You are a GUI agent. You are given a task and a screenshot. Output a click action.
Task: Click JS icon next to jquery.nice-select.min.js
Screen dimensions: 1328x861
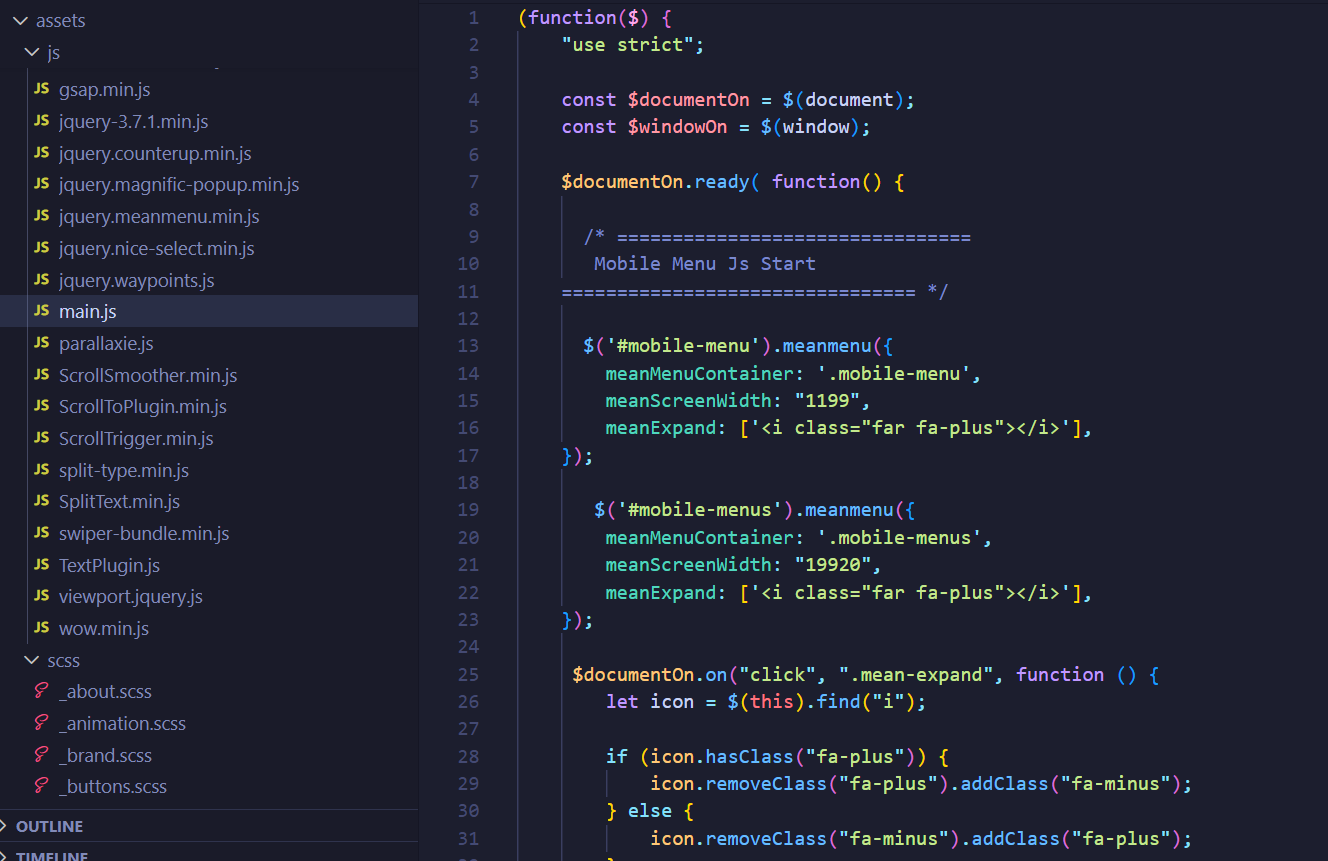pyautogui.click(x=41, y=248)
